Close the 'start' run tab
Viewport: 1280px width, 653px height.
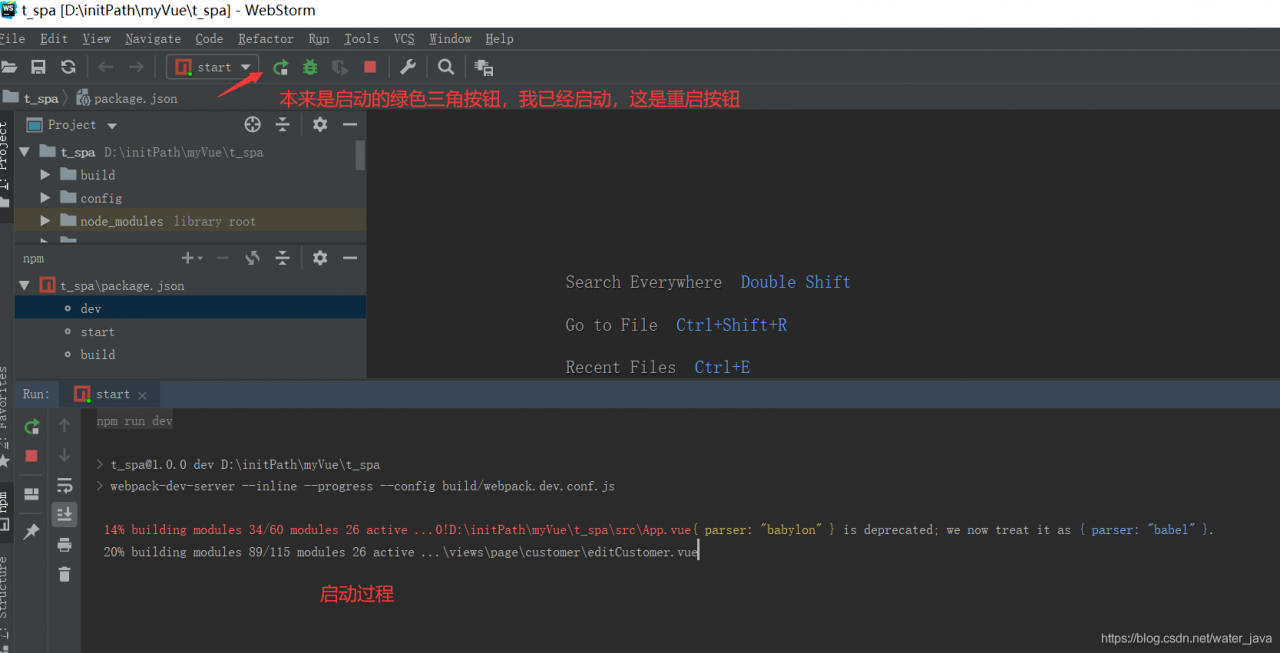pos(143,395)
